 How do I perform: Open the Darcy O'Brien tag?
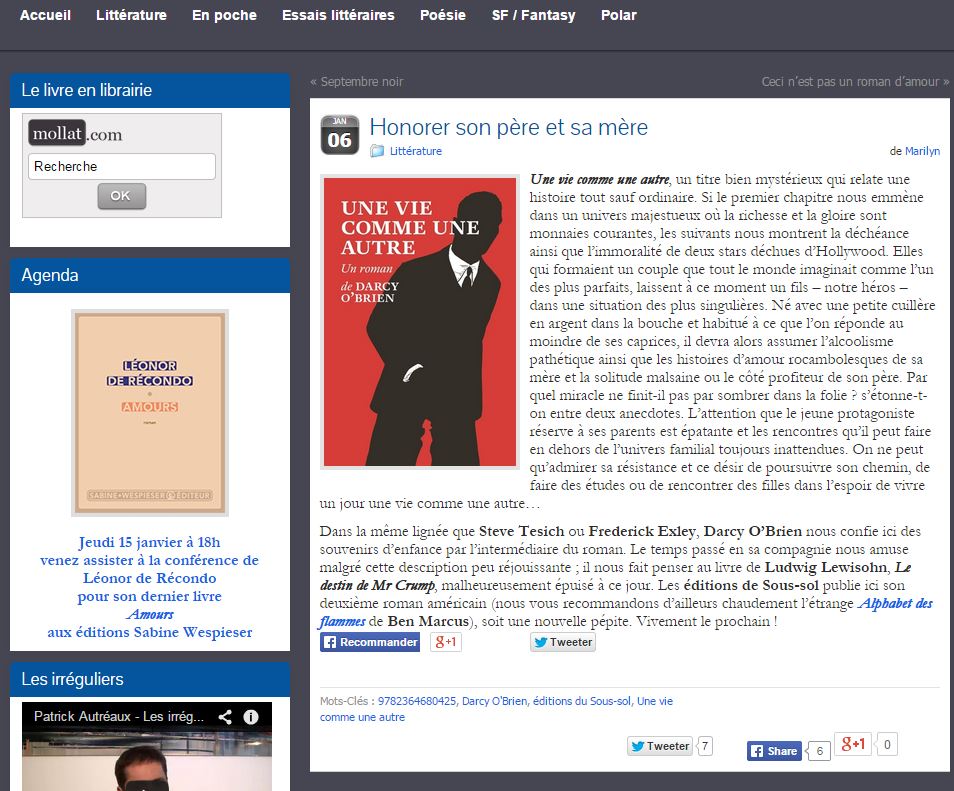coord(495,701)
